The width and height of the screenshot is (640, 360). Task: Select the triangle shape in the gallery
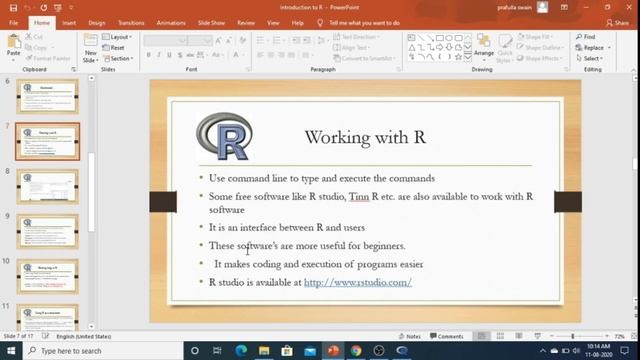(411, 48)
